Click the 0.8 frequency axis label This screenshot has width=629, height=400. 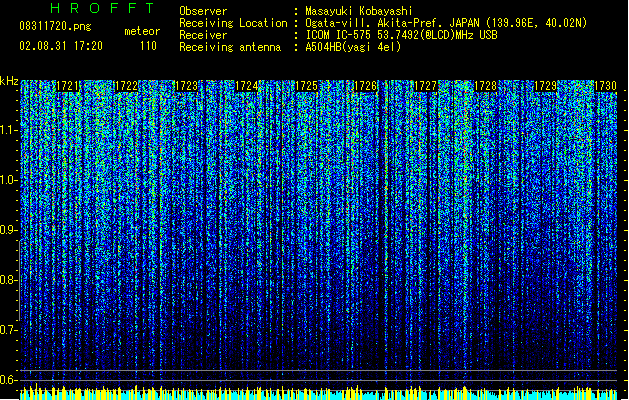click(9, 280)
